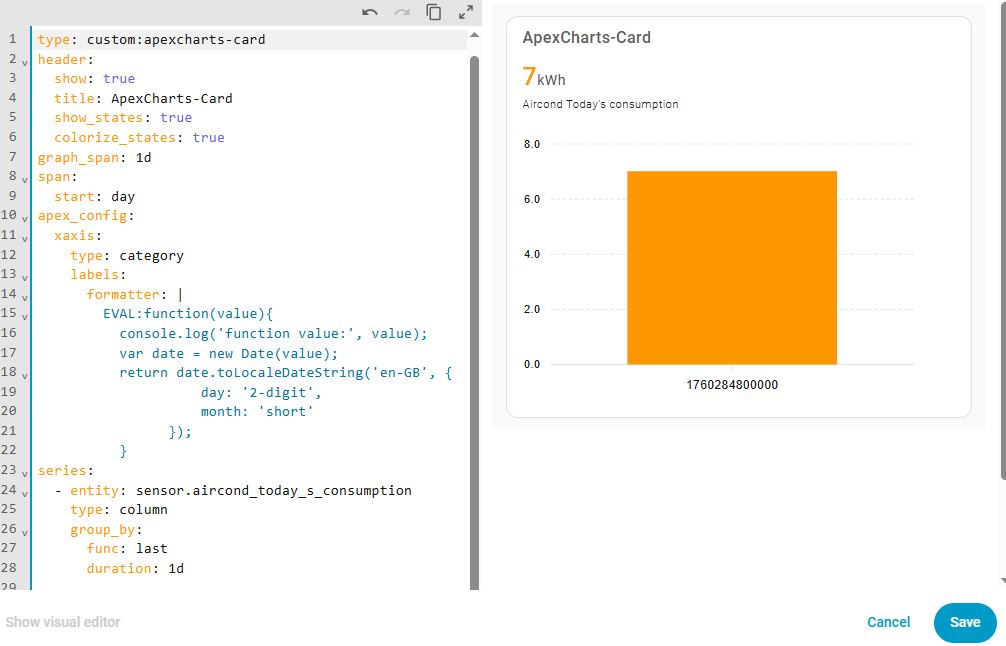Switch to Show visual editor
1006x646 pixels.
point(63,622)
